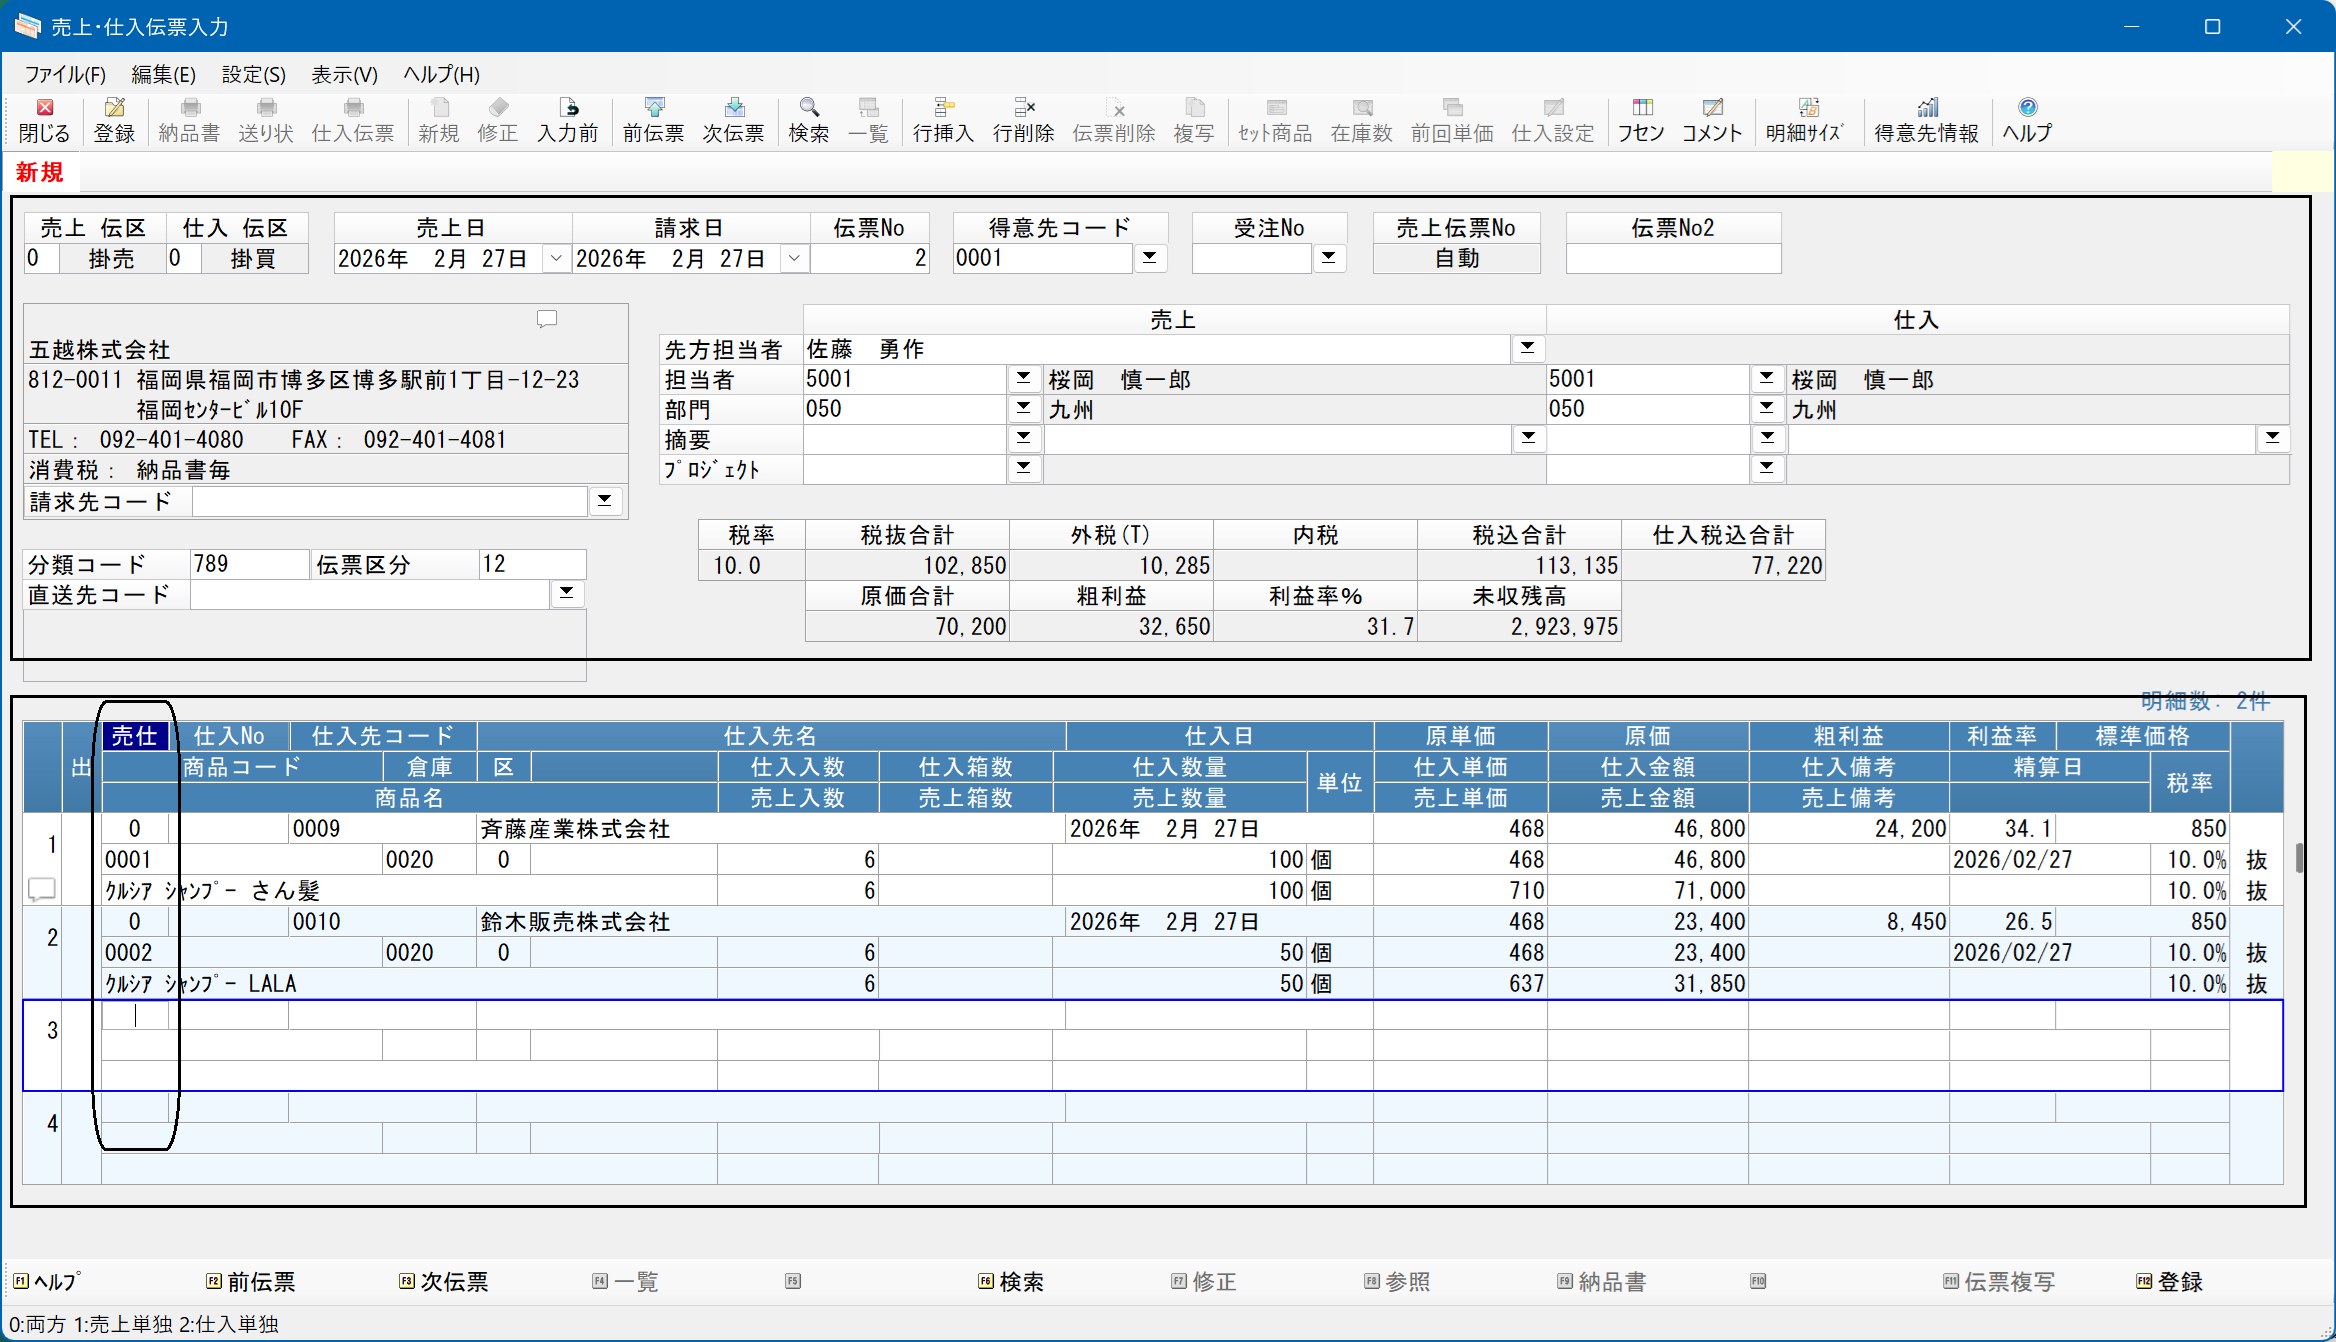Click the 伝票No2 input field
The width and height of the screenshot is (2336, 1342).
click(1673, 258)
